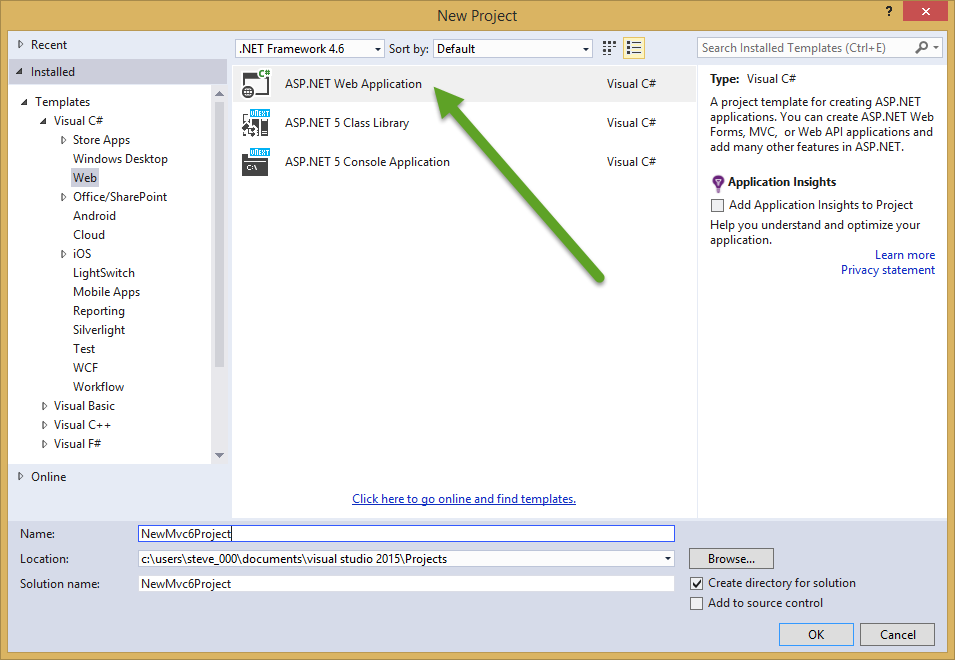Click the Application Insights lightbulb icon

point(717,183)
